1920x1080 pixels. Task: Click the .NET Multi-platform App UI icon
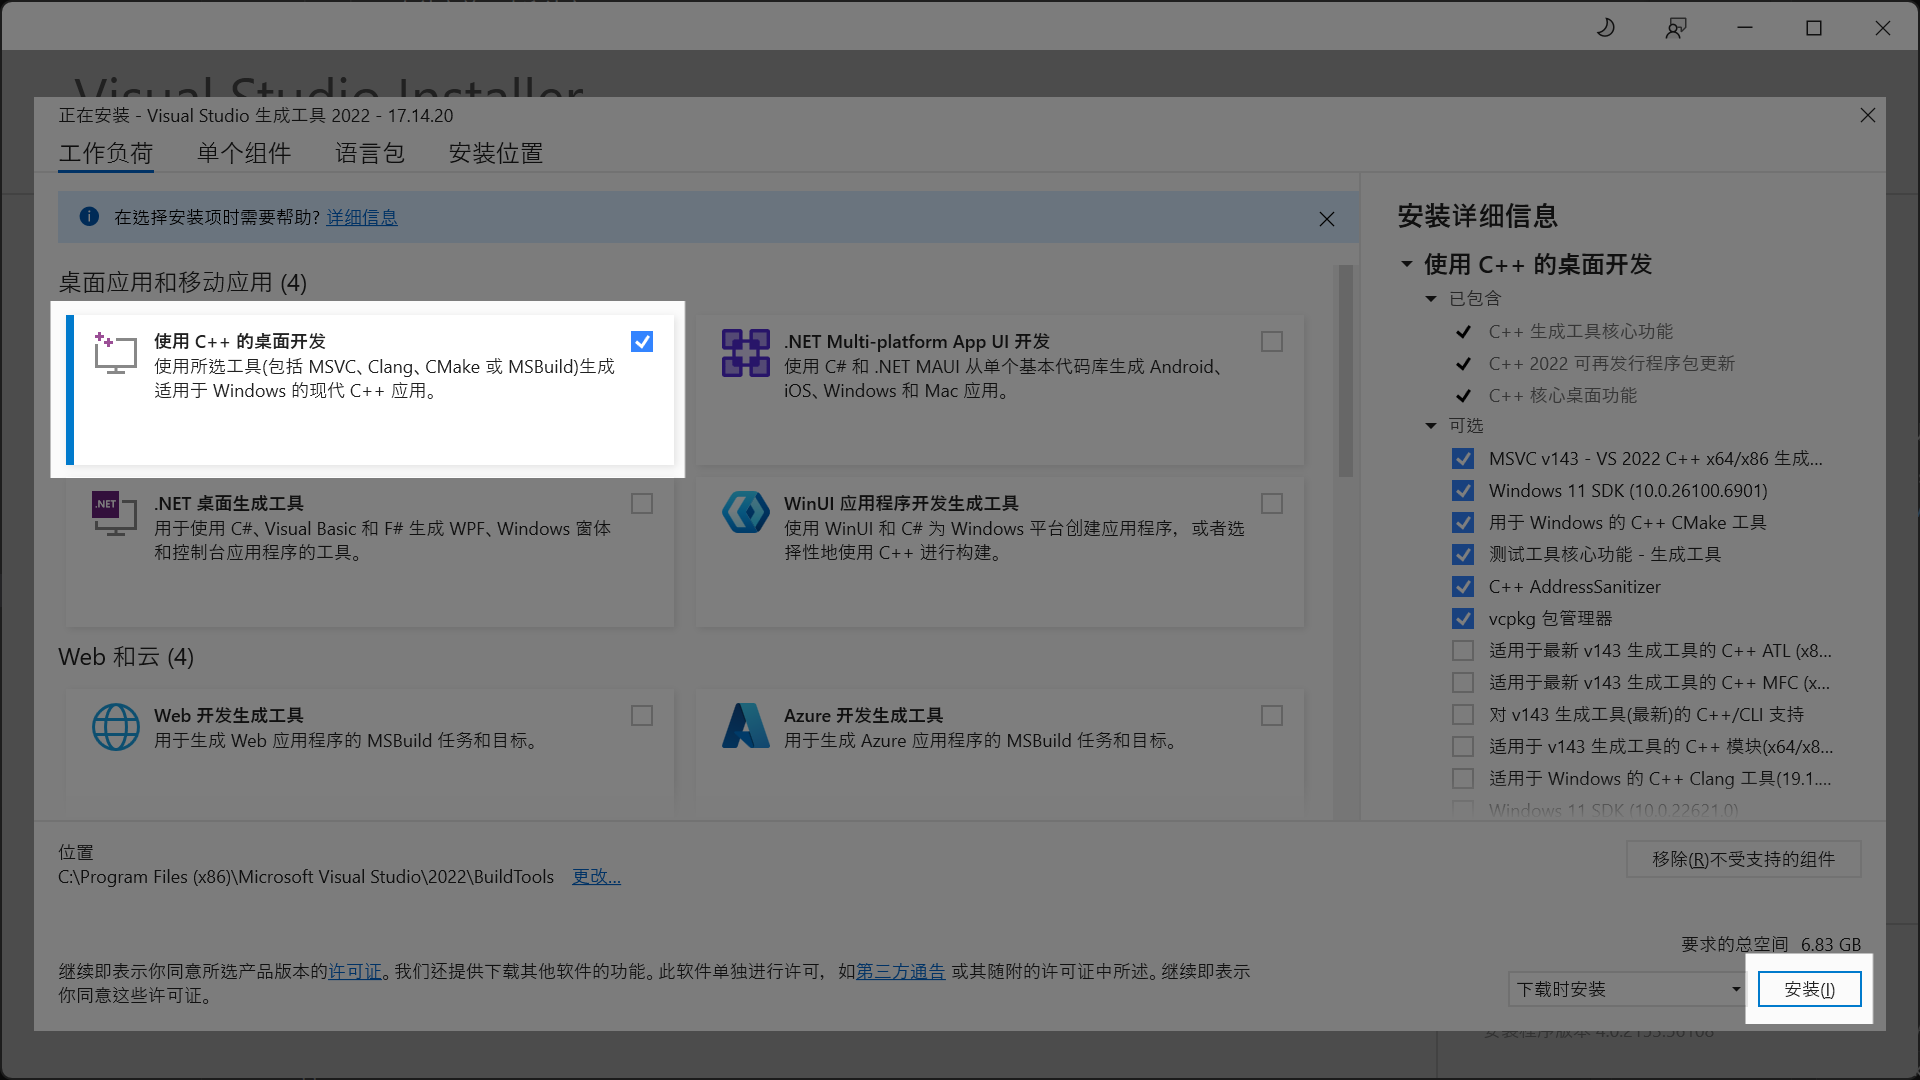pyautogui.click(x=746, y=353)
